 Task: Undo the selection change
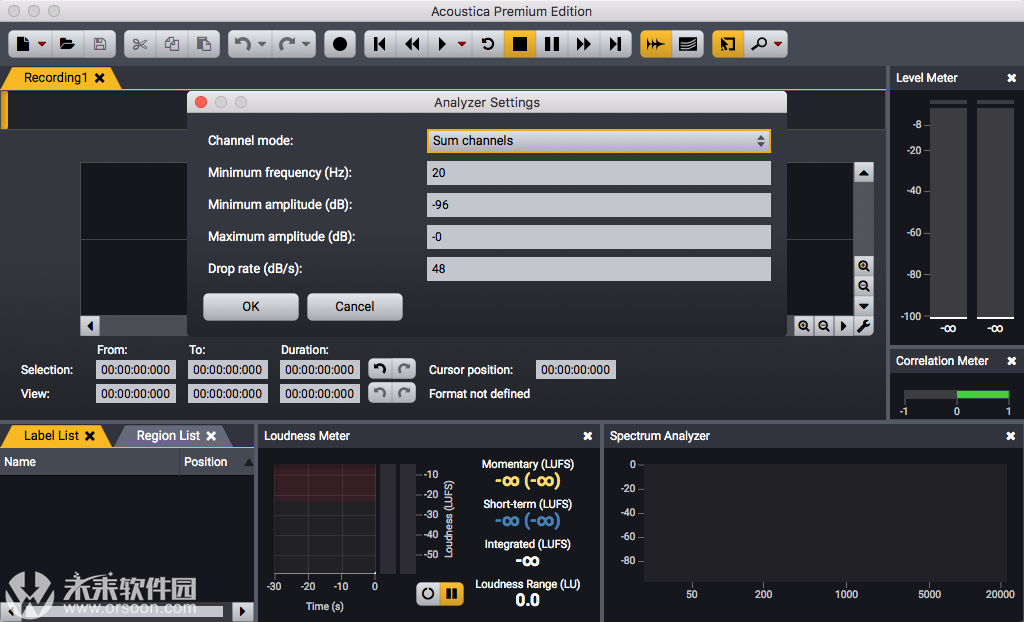click(379, 369)
